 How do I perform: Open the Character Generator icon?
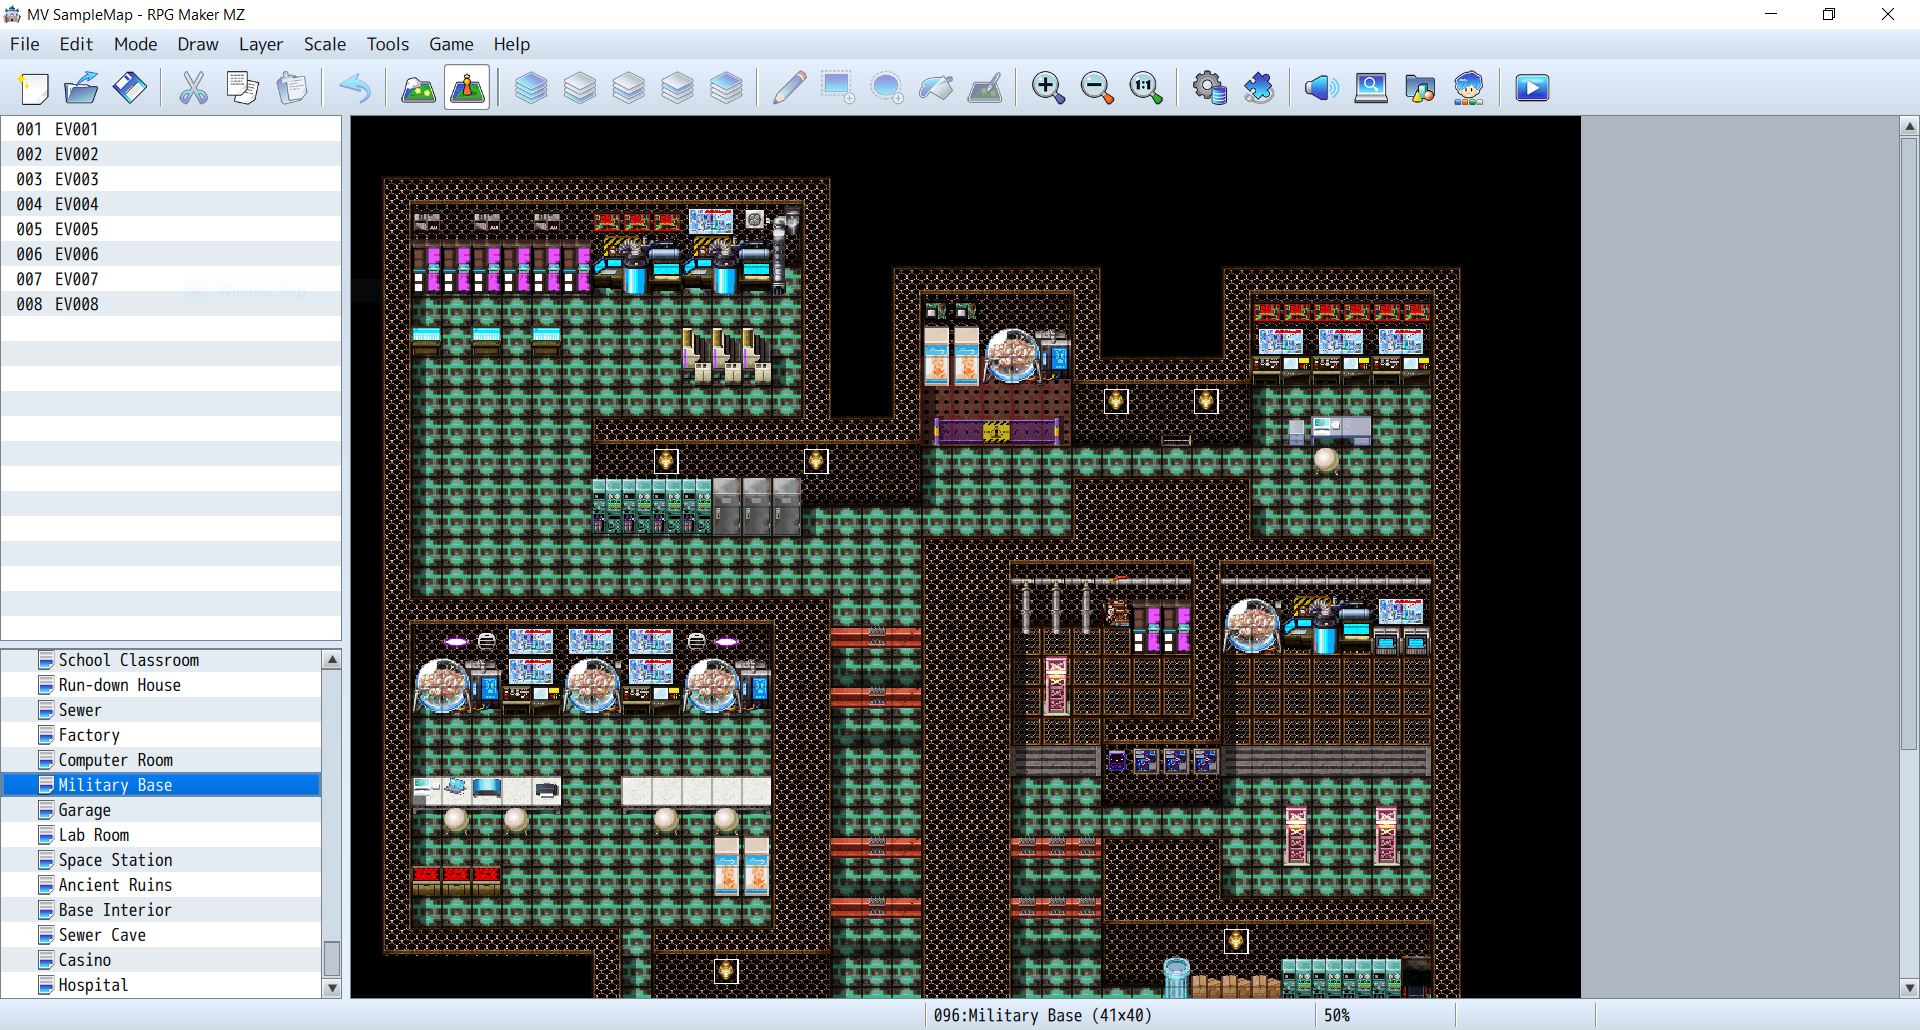1469,88
